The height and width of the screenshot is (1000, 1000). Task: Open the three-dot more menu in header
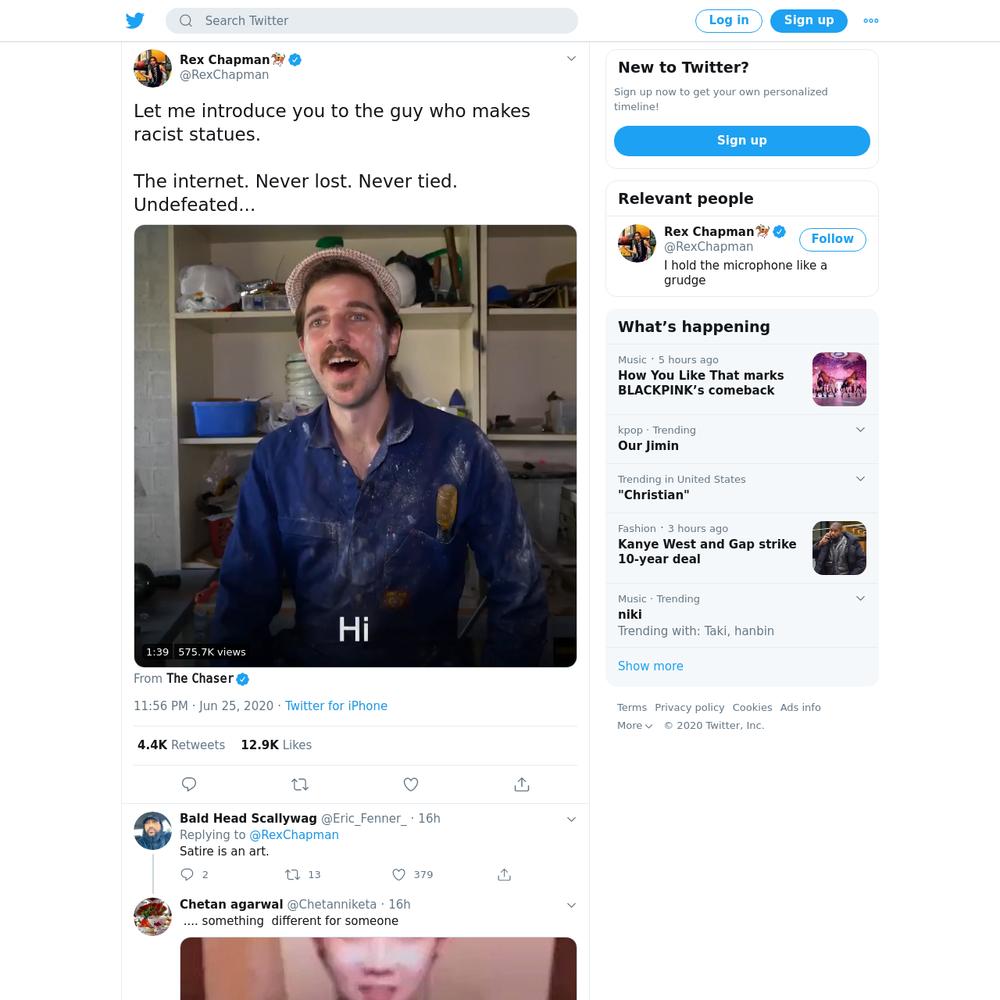coord(871,20)
